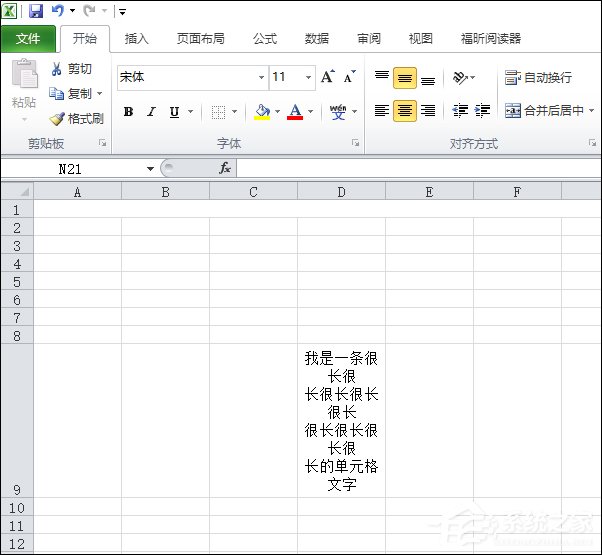Expand the Name Box dropdown arrow
Image resolution: width=602 pixels, height=555 pixels.
pyautogui.click(x=150, y=169)
